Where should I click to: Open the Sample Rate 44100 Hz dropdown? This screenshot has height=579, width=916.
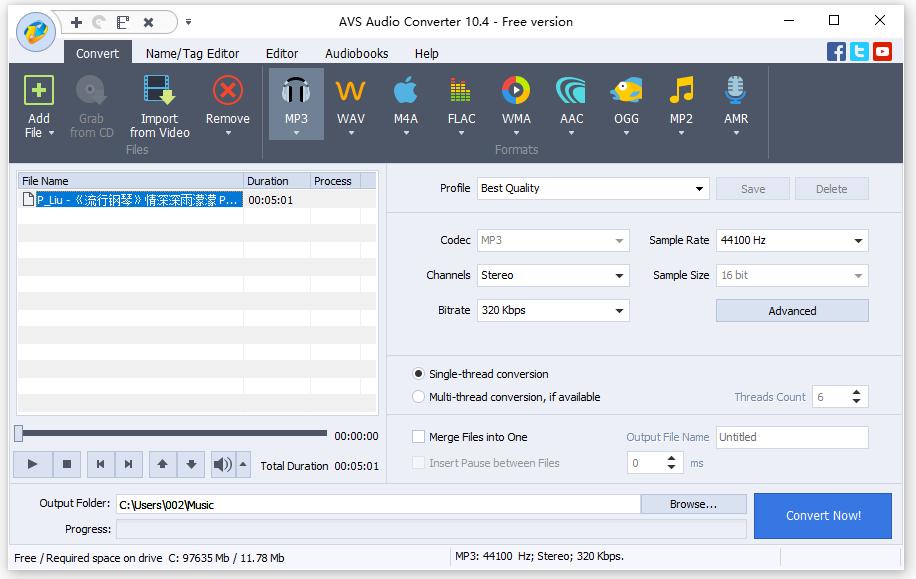coord(858,241)
